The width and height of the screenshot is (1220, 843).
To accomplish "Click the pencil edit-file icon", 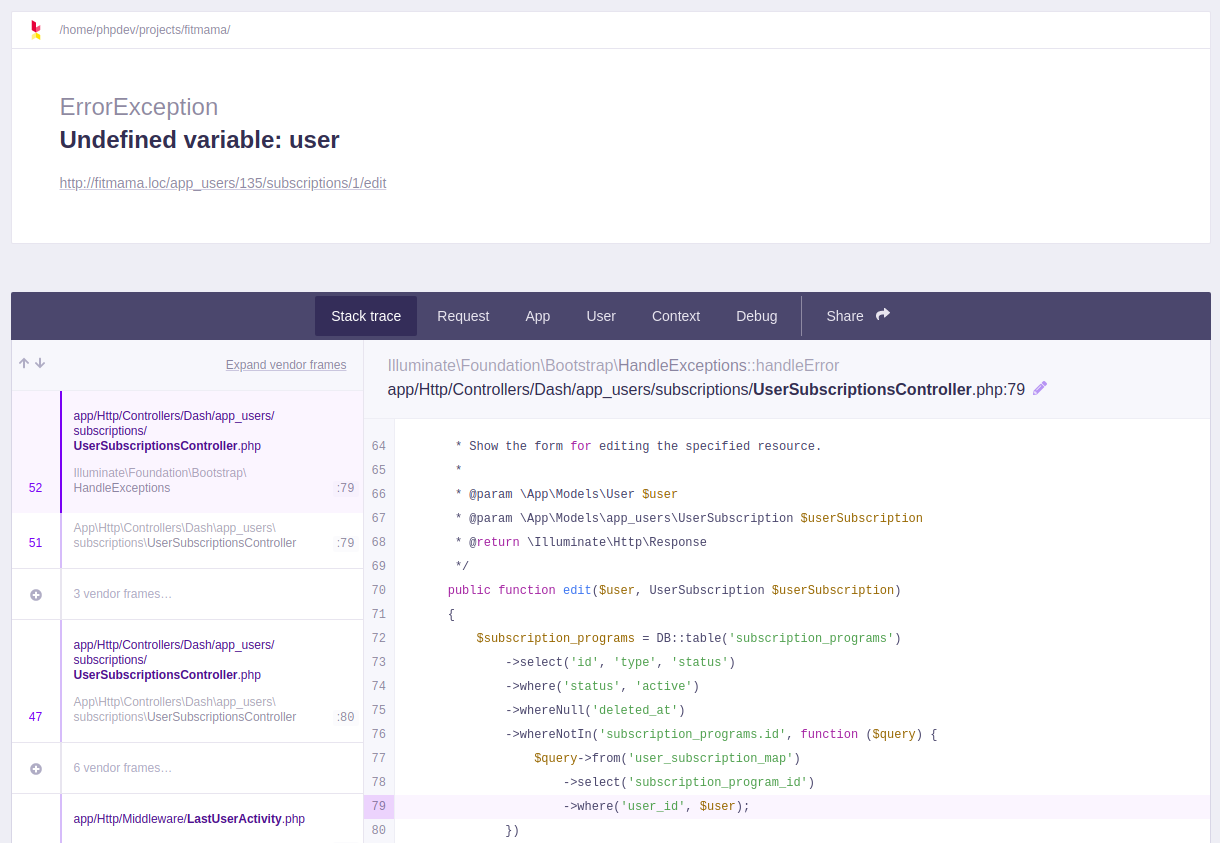I will (1040, 388).
